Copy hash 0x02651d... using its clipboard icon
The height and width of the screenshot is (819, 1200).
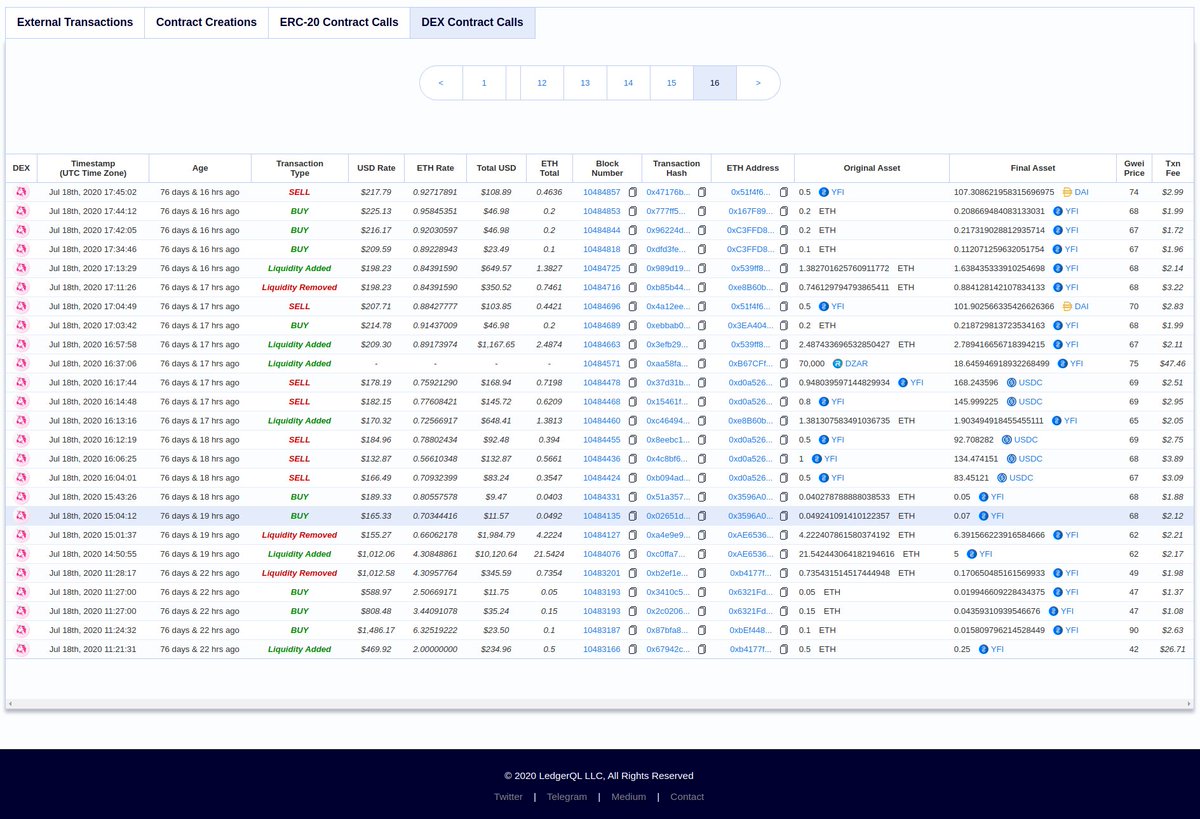[x=702, y=516]
